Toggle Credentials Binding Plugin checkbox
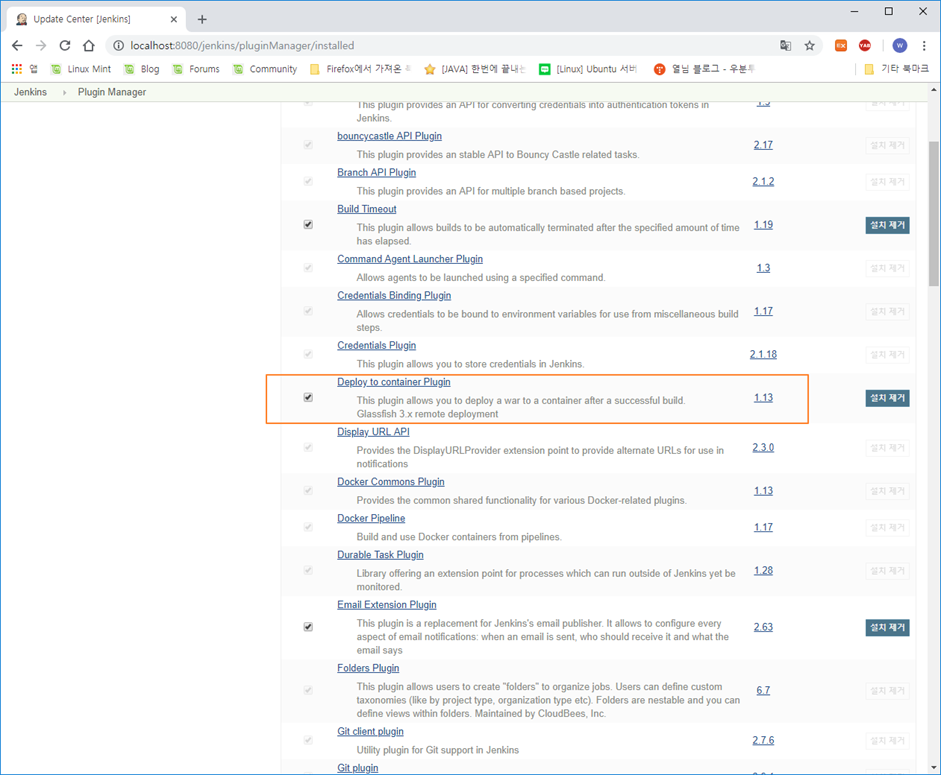941x775 pixels. 308,311
